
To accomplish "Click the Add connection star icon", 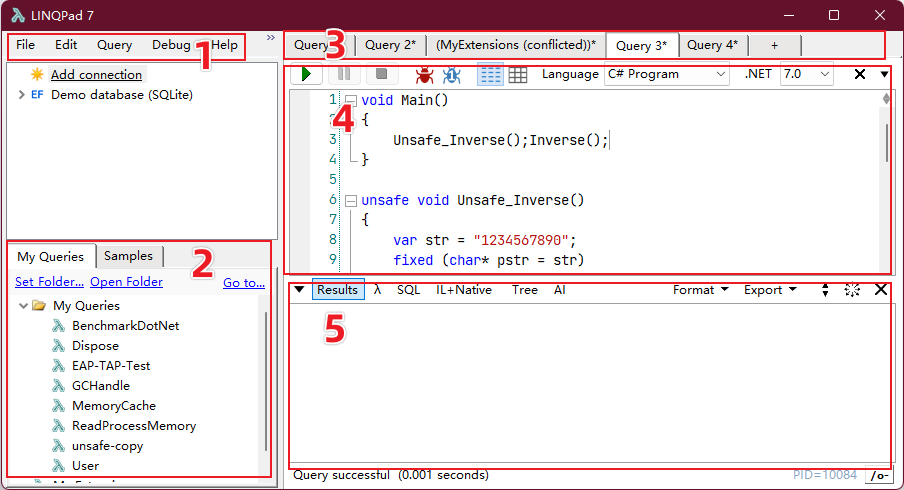I will coord(37,74).
